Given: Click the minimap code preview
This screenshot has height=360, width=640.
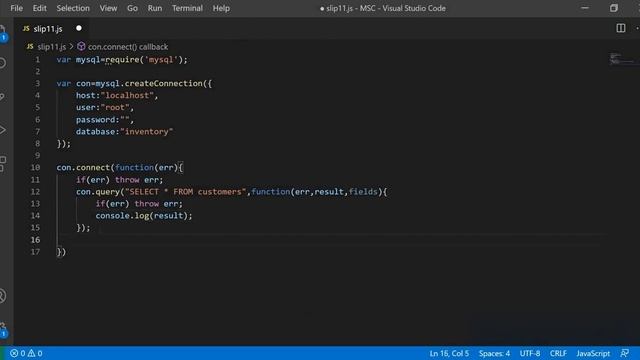Looking at the screenshot, I should [x=621, y=59].
